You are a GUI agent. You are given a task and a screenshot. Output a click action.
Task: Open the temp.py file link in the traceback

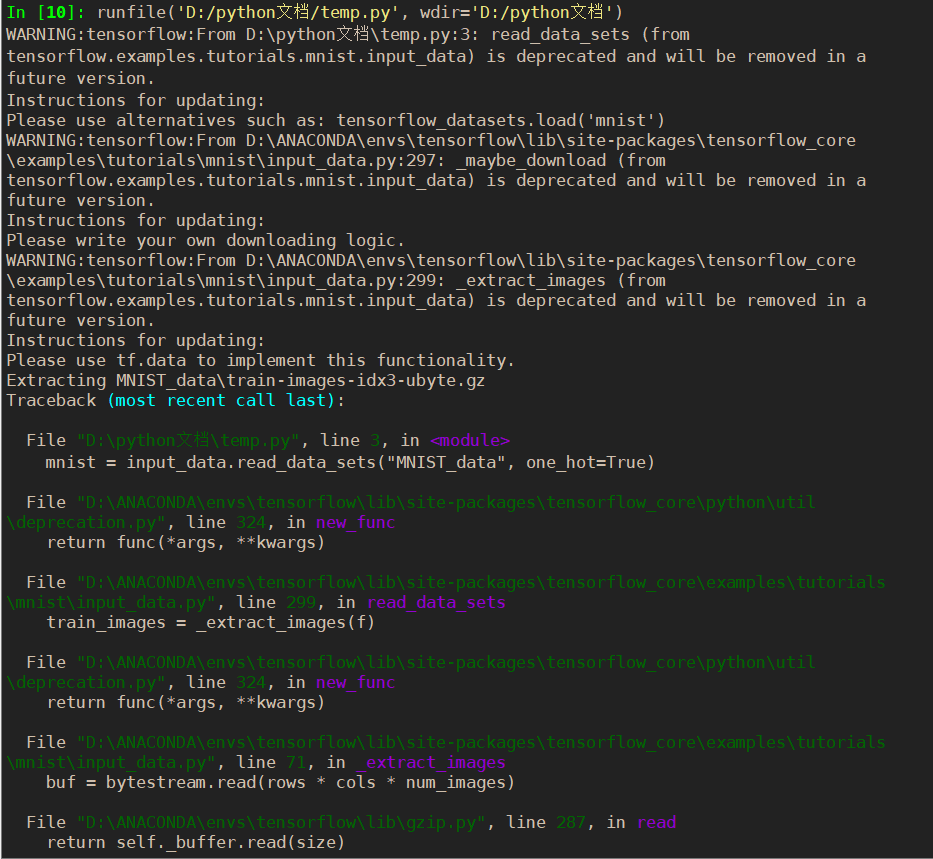click(x=189, y=441)
